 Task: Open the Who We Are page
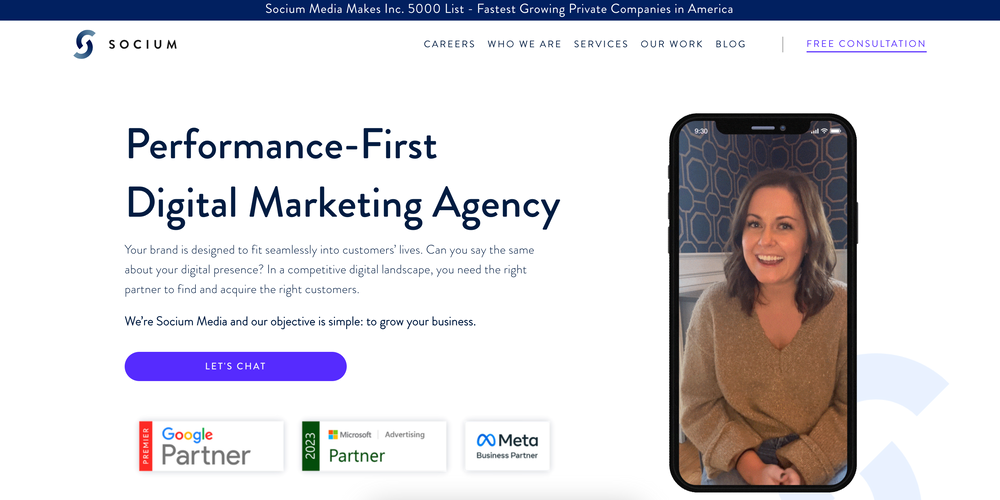(524, 44)
